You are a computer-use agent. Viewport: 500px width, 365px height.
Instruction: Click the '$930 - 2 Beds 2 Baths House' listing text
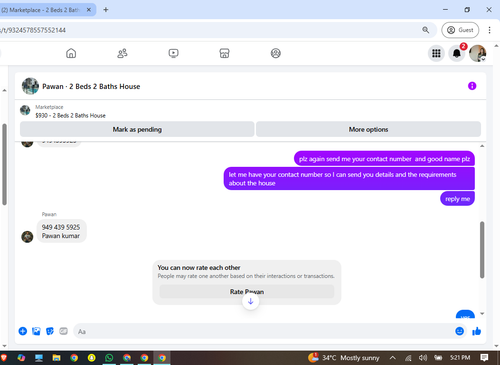point(70,115)
